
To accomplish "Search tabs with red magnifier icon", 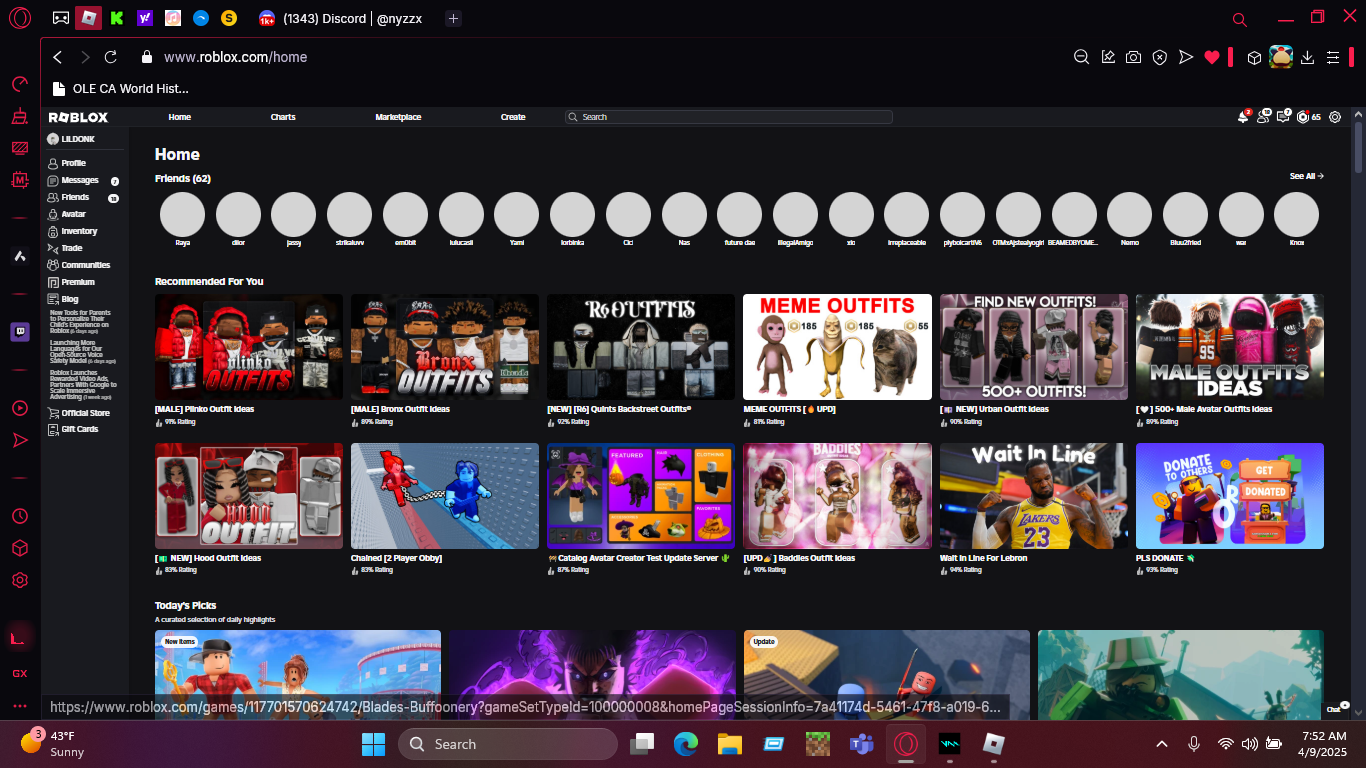I will (x=1240, y=19).
